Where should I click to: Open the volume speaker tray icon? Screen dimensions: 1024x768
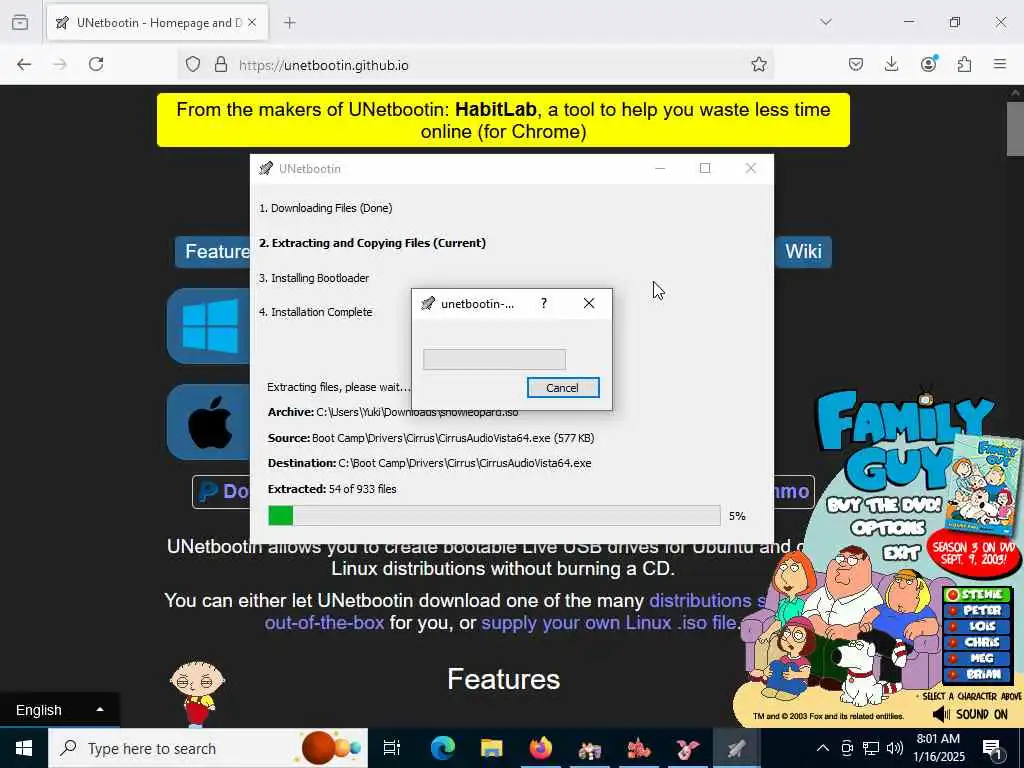[895, 748]
